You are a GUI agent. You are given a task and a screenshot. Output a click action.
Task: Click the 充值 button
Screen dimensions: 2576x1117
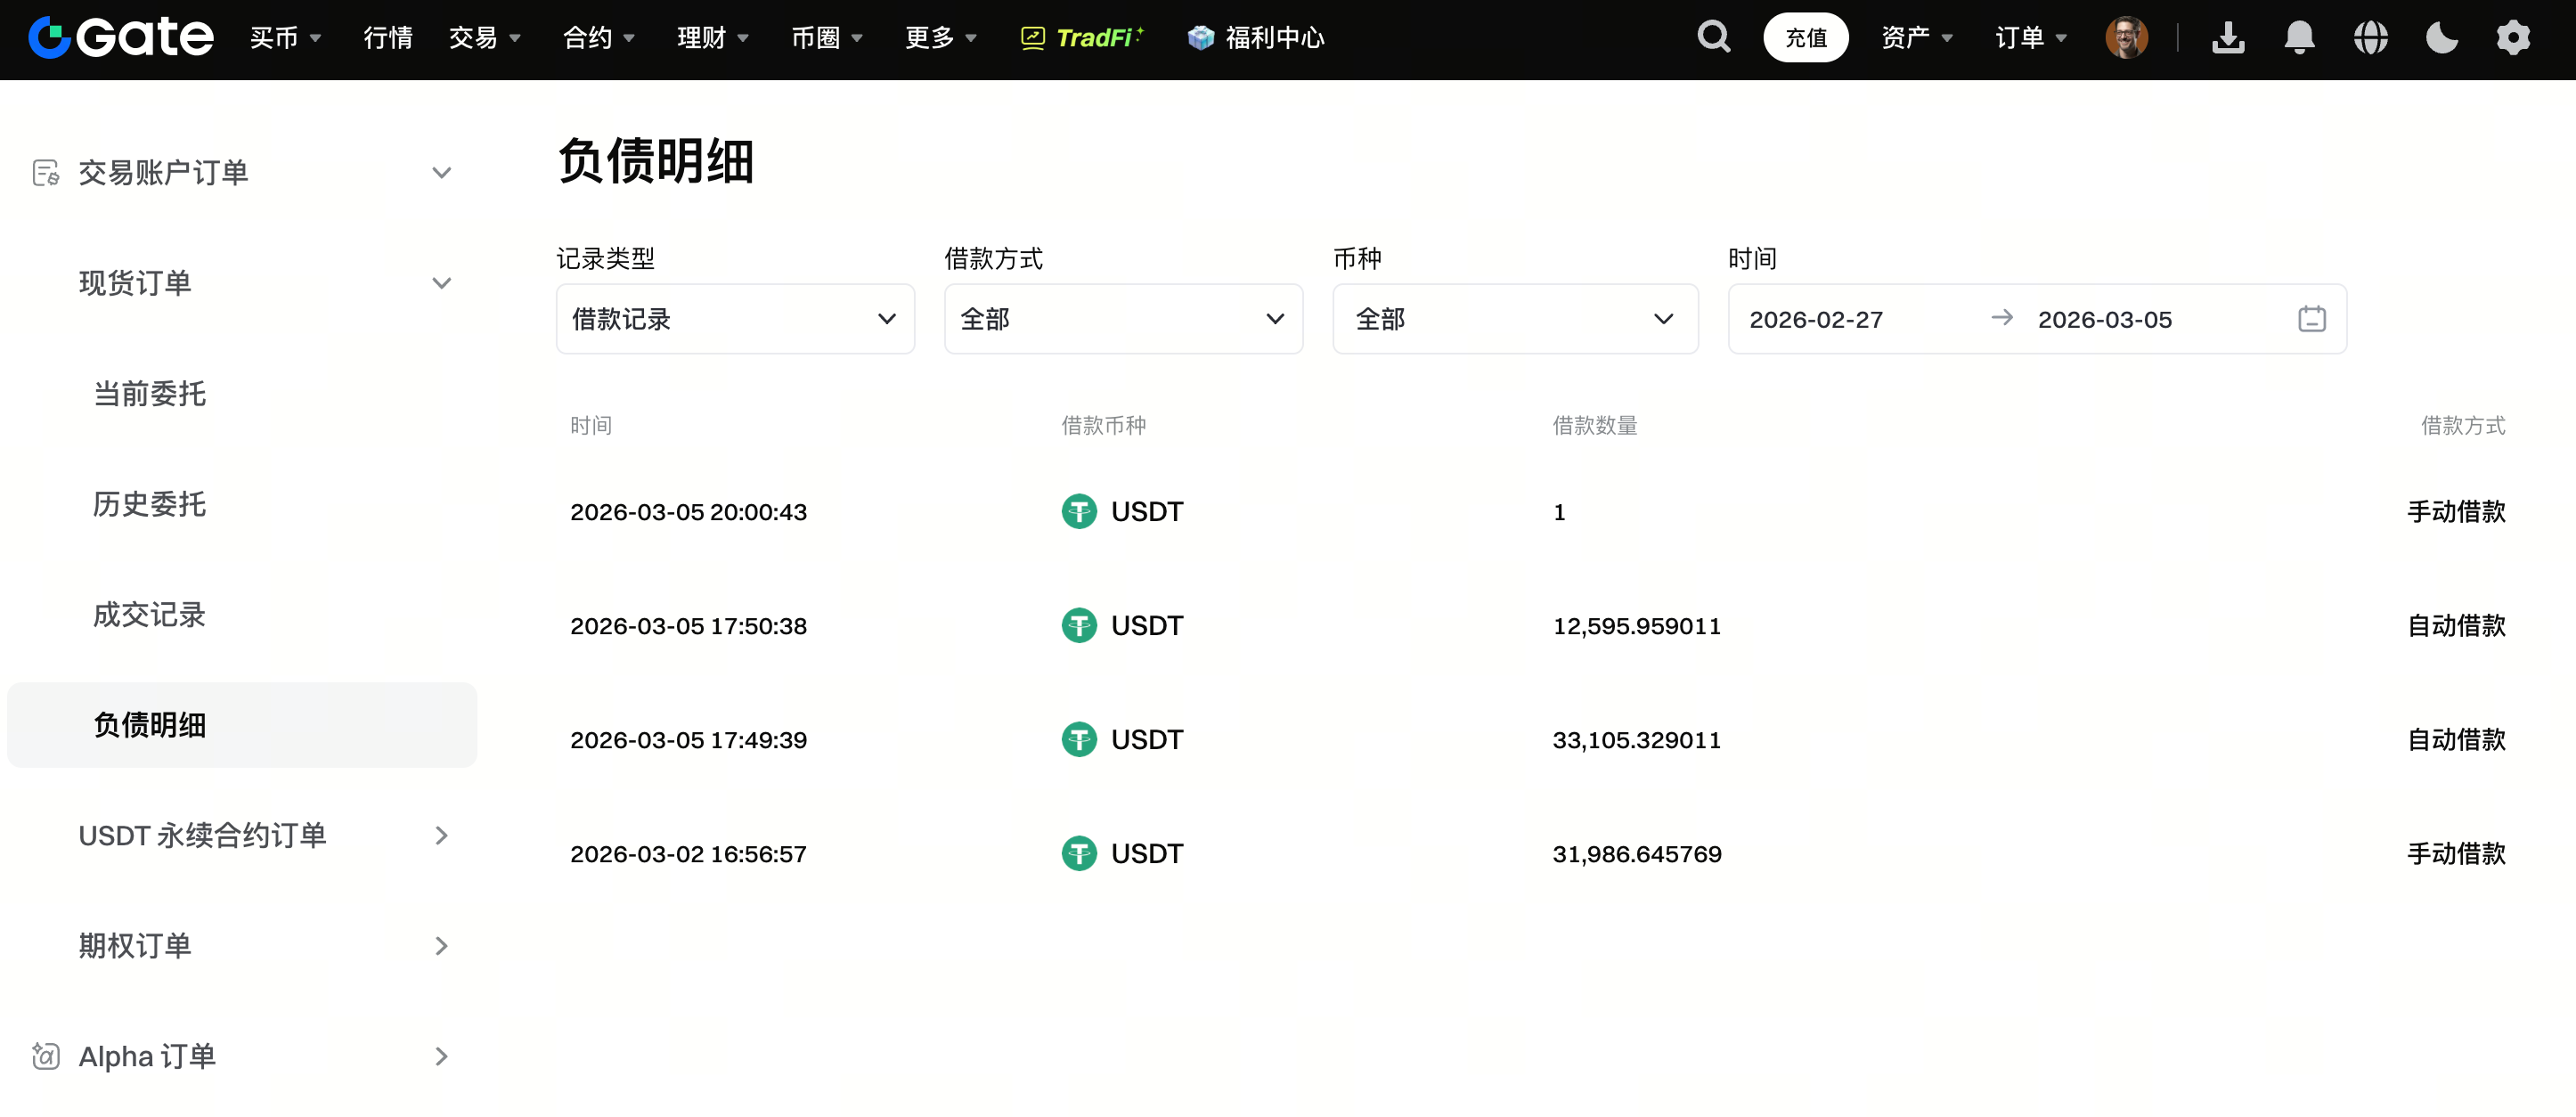tap(1805, 38)
